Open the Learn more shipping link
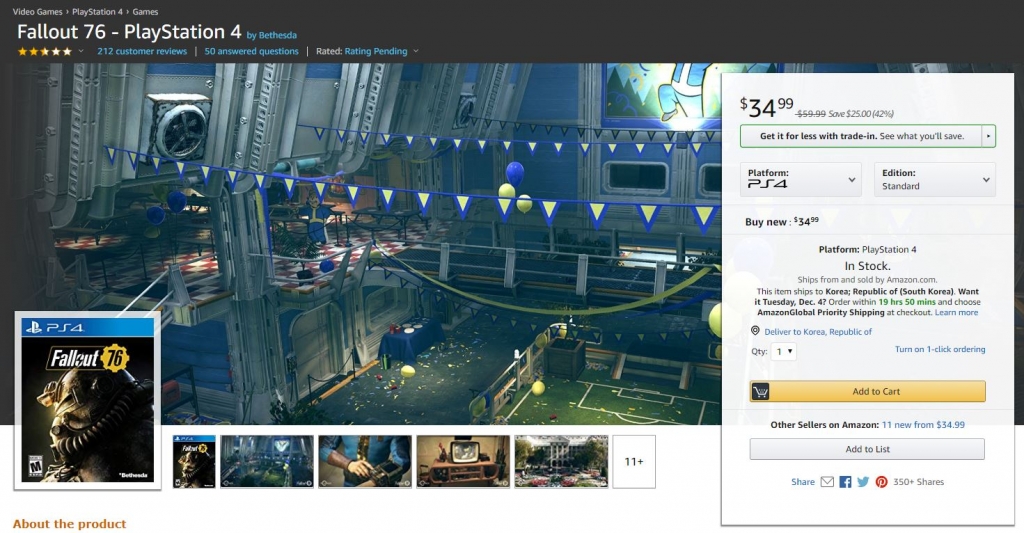 (x=956, y=312)
